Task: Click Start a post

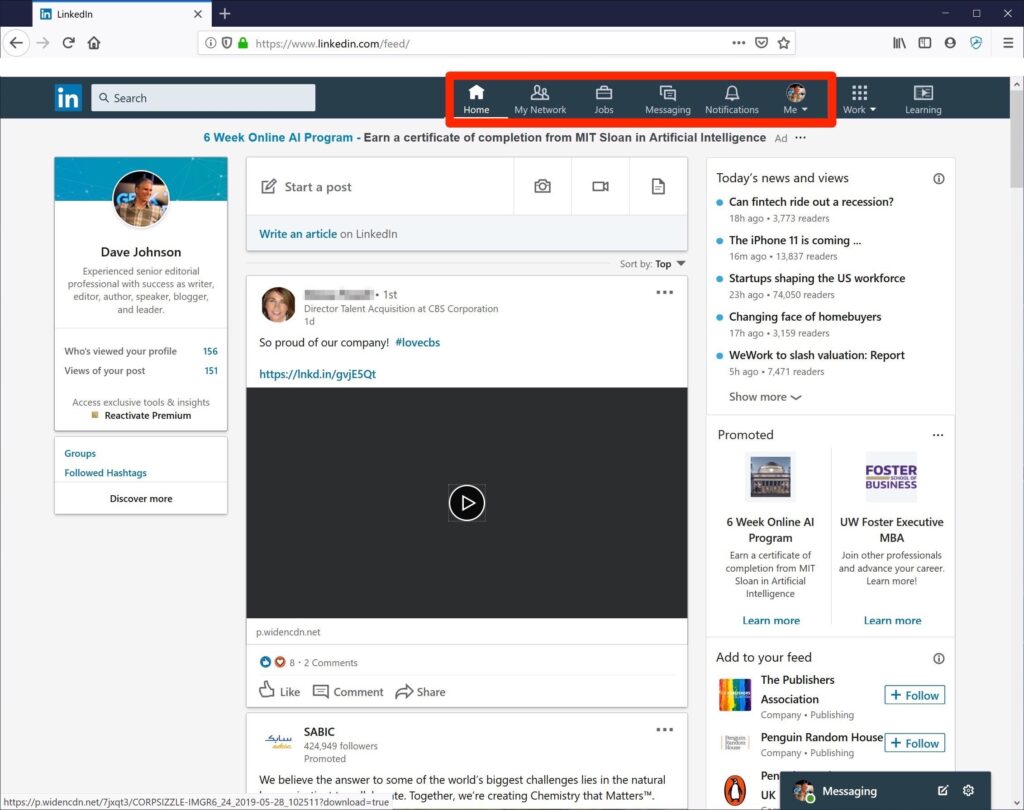Action: click(x=317, y=187)
